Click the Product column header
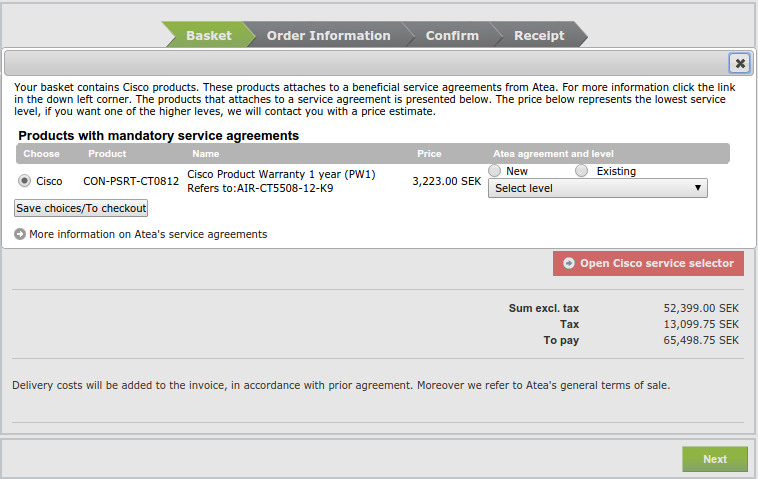758x479 pixels. (x=107, y=154)
